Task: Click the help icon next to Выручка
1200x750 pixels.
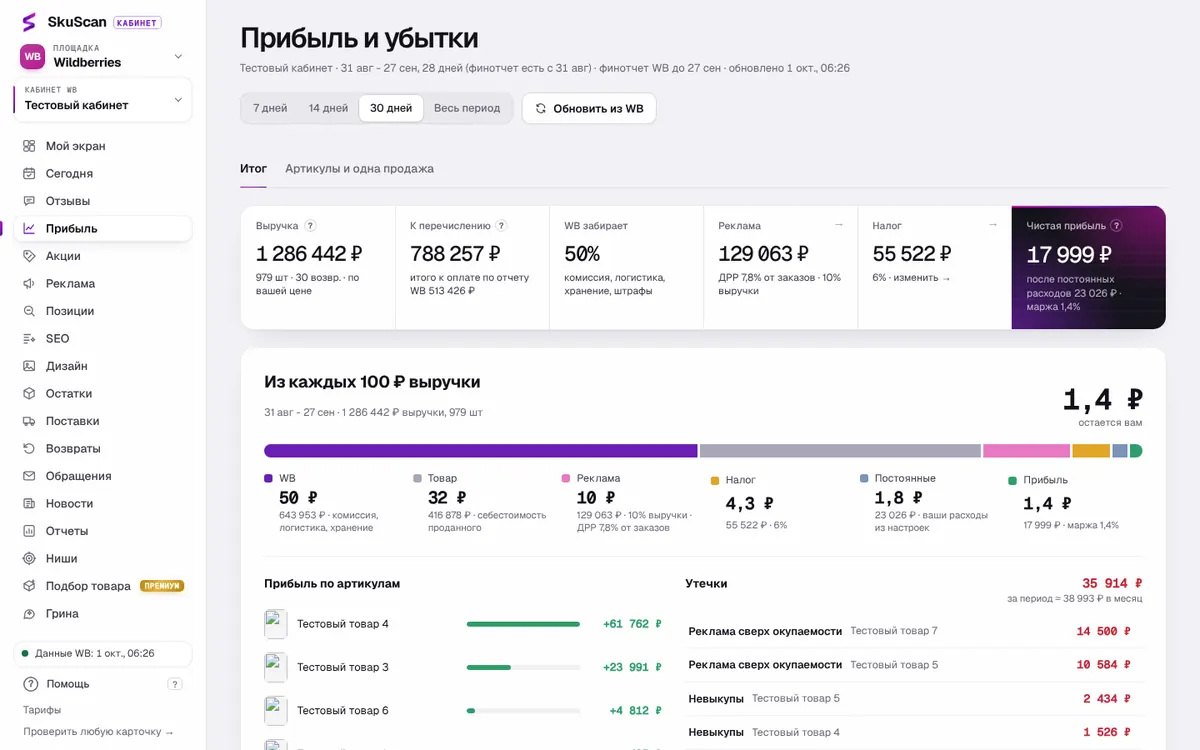Action: pos(310,226)
